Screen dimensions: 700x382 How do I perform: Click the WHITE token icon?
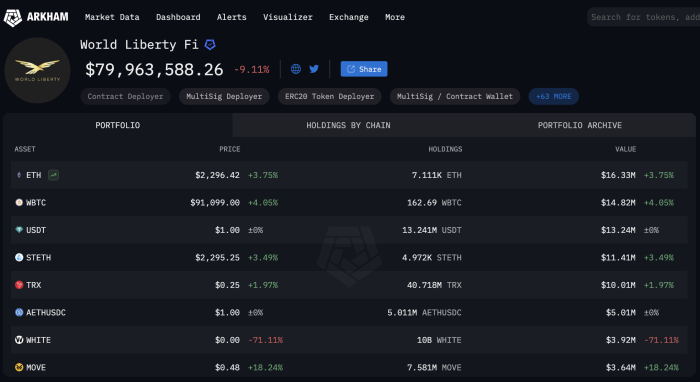(19, 340)
